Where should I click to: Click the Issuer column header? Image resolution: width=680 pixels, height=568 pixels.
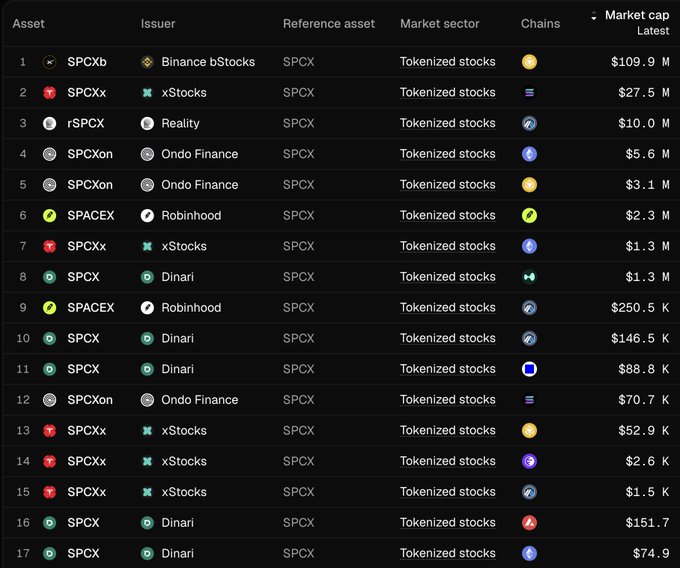[x=158, y=23]
